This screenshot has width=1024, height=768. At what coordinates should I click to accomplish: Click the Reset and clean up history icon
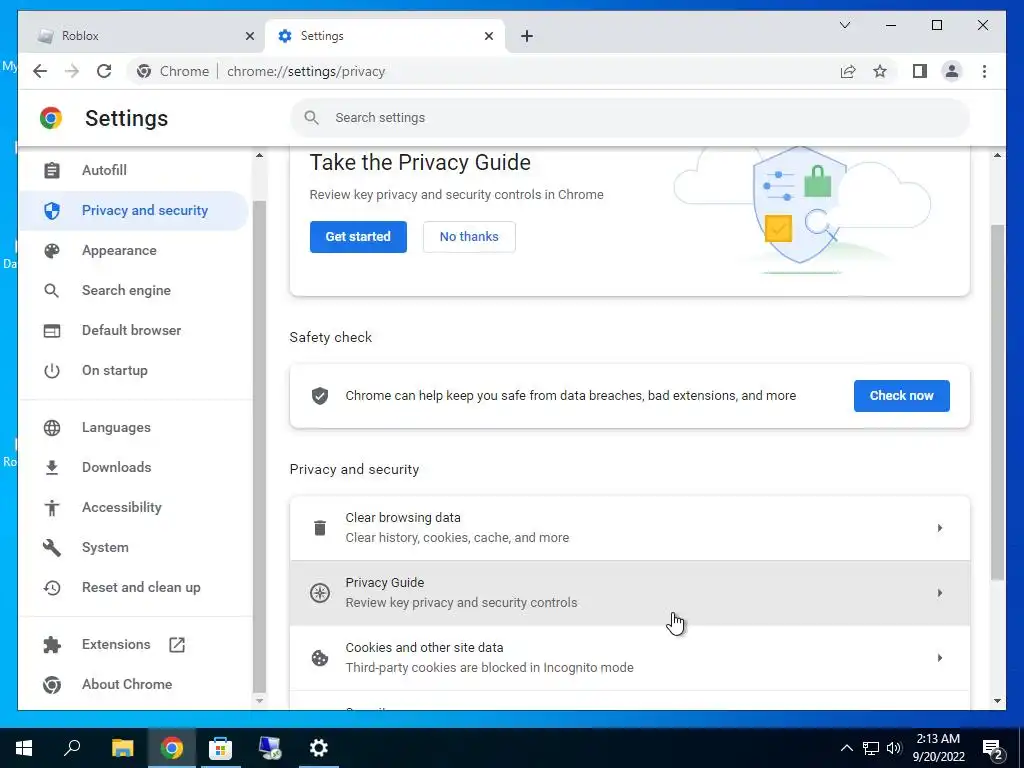tap(52, 588)
